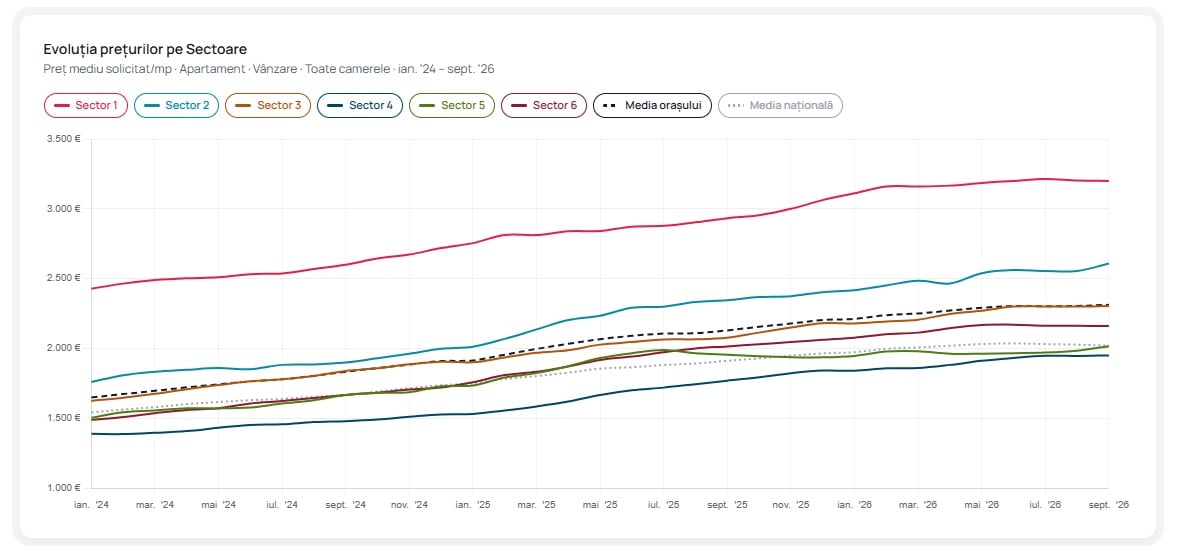Click the ian. '26 x-axis label
Screen dimensions: 1177x552
[x=854, y=505]
